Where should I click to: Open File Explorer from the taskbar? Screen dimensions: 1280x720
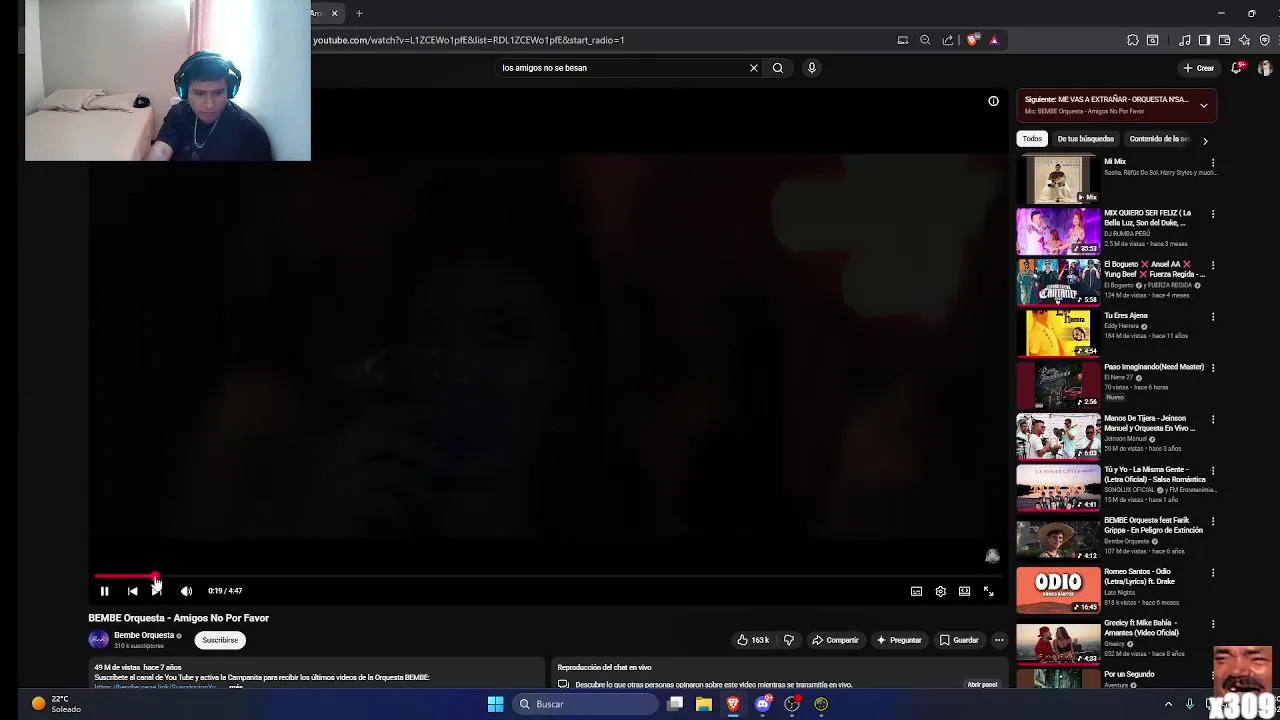point(704,704)
